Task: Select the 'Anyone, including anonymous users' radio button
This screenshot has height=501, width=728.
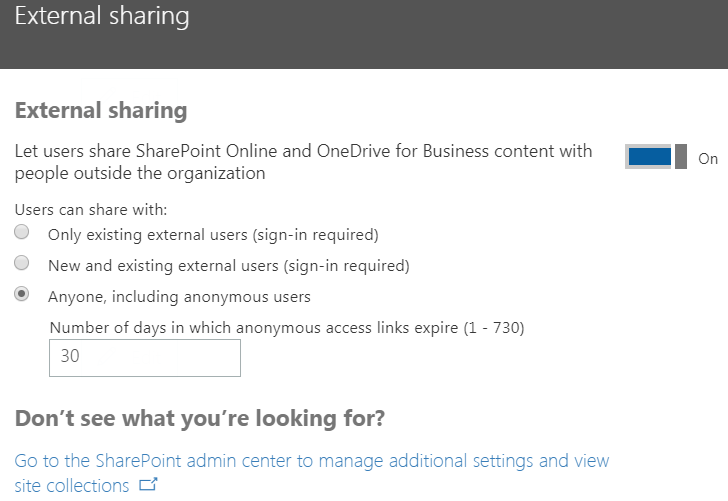Action: [21, 296]
